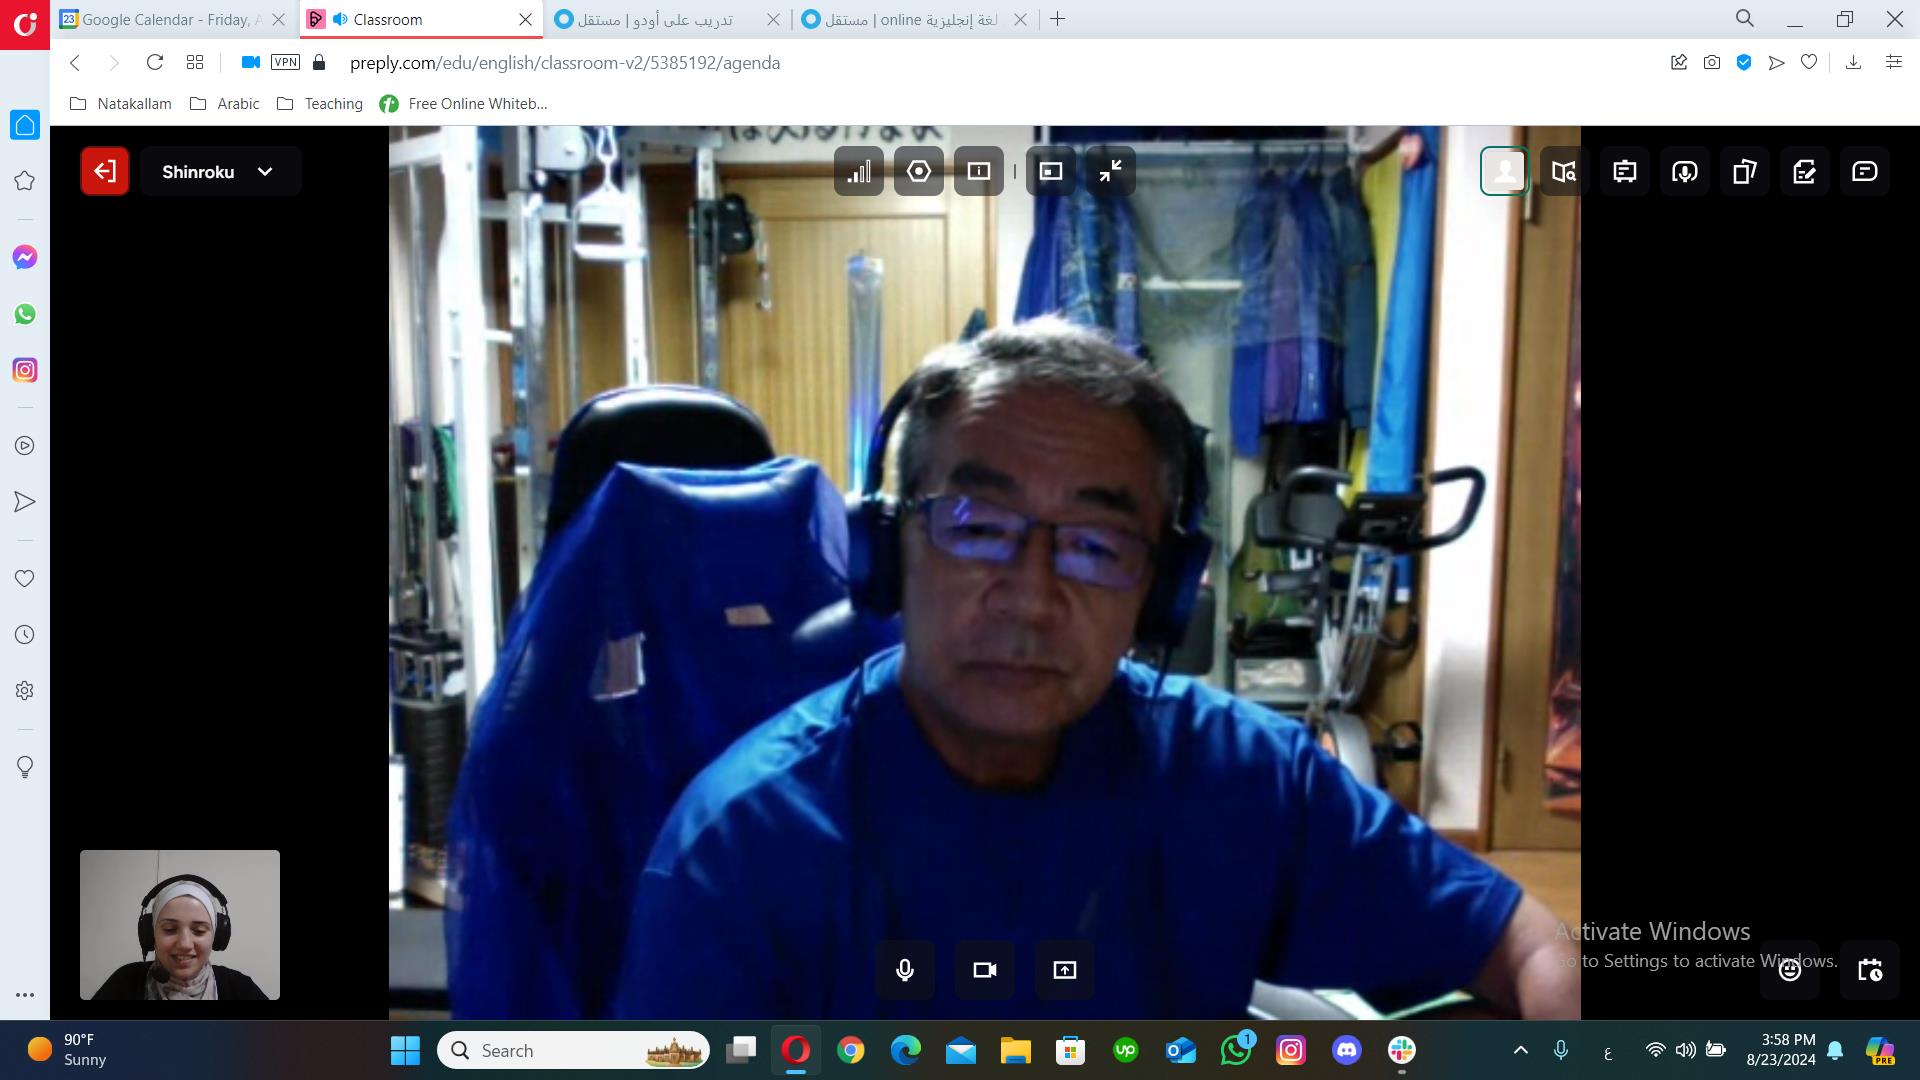1920x1080 pixels.
Task: Mute the microphone in classroom controls
Action: pyautogui.click(x=904, y=969)
